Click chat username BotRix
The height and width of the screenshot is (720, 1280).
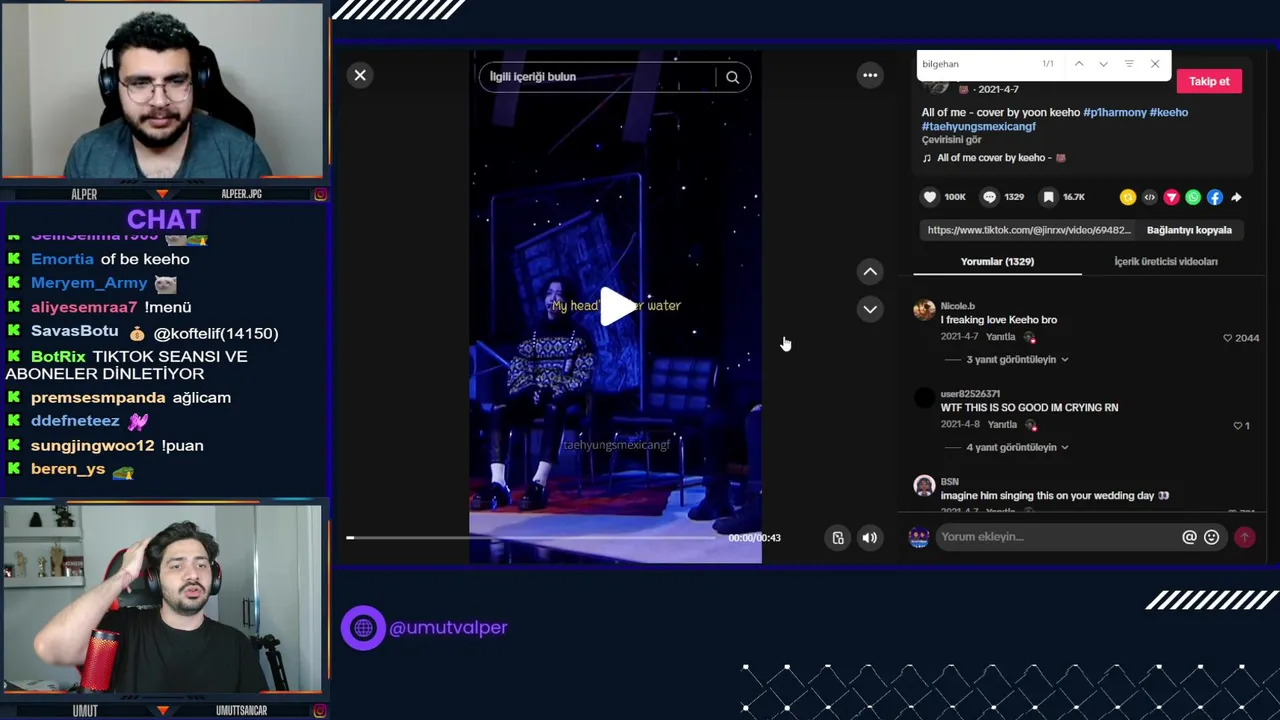[x=58, y=356]
